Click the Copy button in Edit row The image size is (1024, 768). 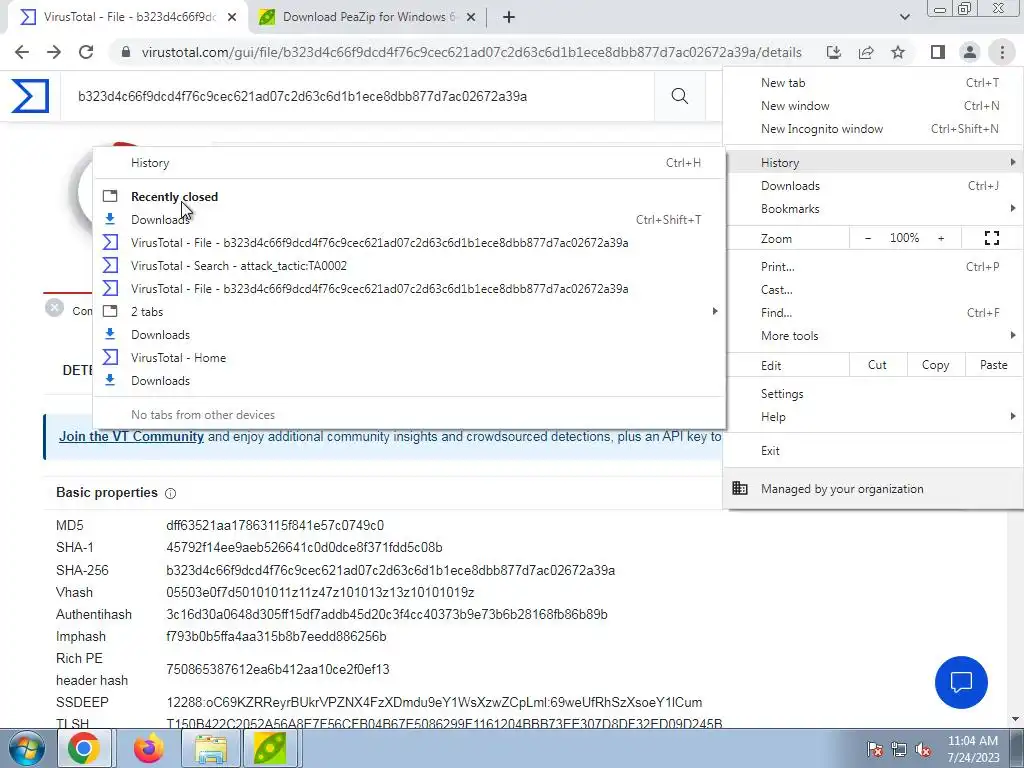935,365
